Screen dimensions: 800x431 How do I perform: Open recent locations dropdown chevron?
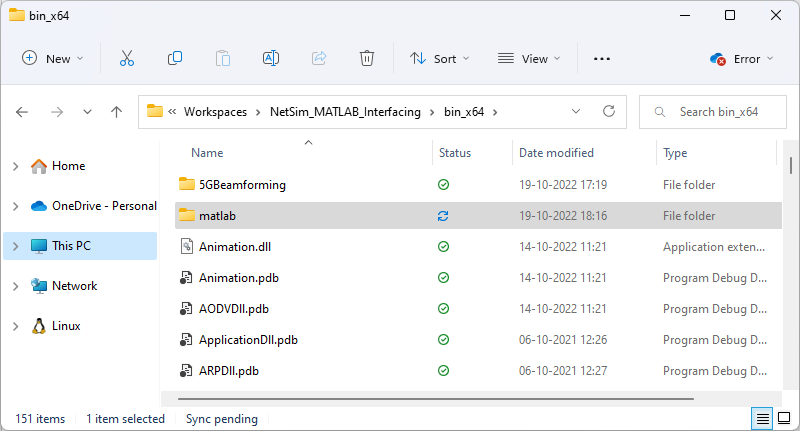click(x=87, y=112)
